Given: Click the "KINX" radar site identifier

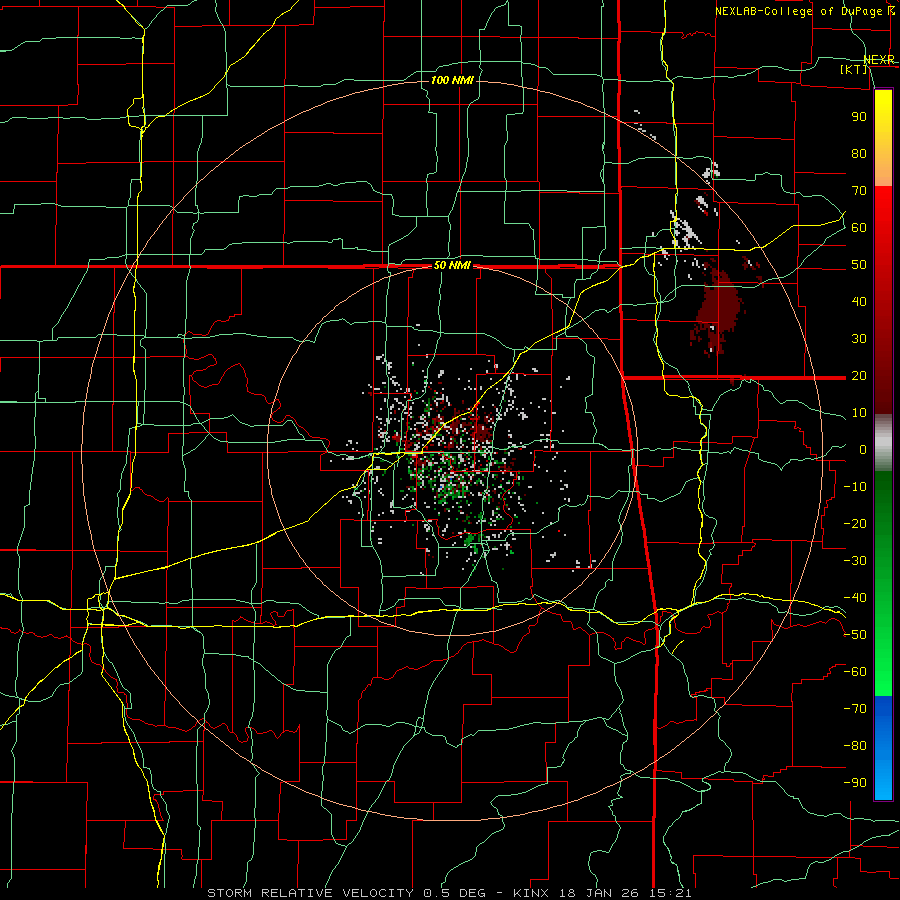Looking at the screenshot, I should tap(529, 893).
